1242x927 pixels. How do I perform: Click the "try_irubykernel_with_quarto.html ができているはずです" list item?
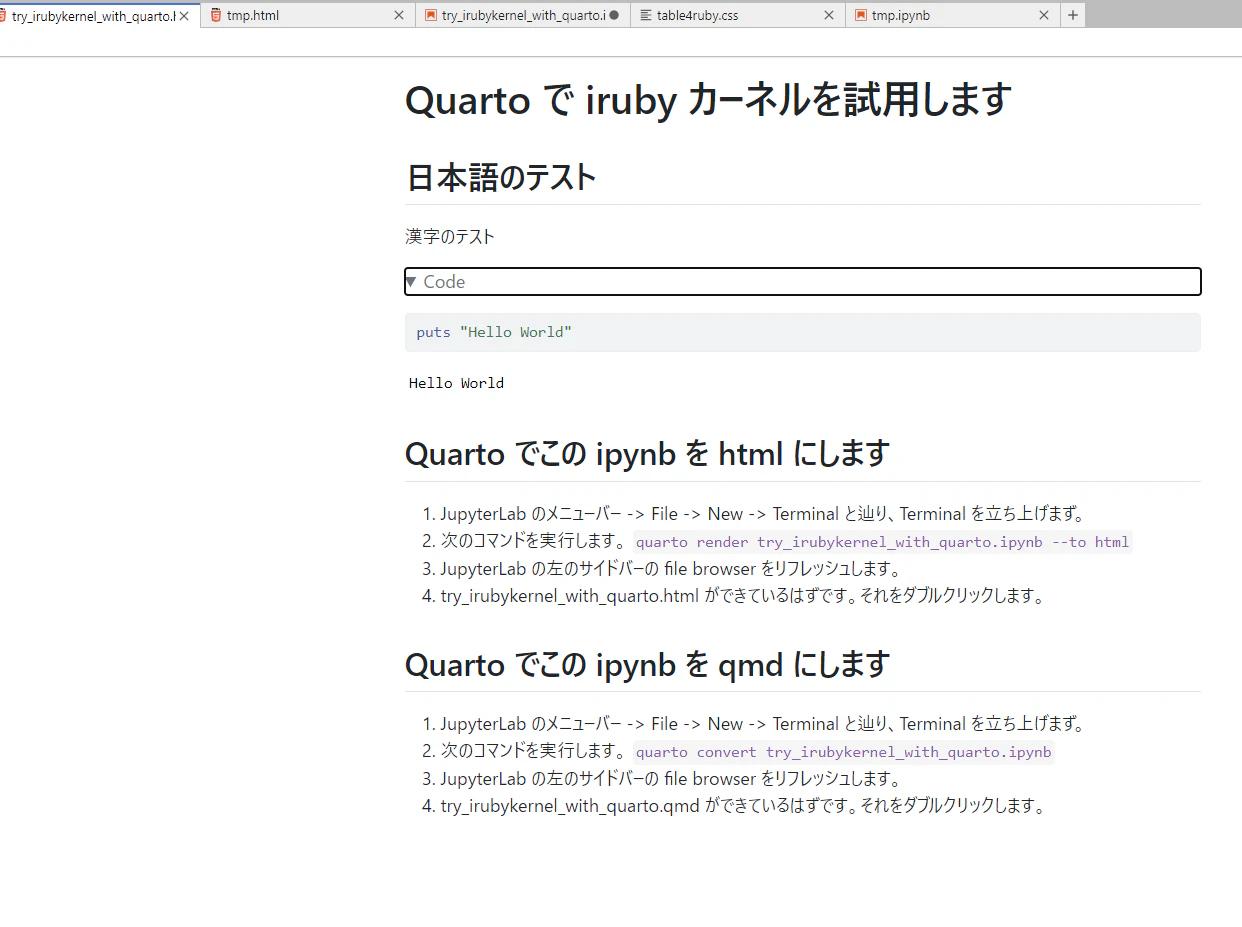pos(742,596)
